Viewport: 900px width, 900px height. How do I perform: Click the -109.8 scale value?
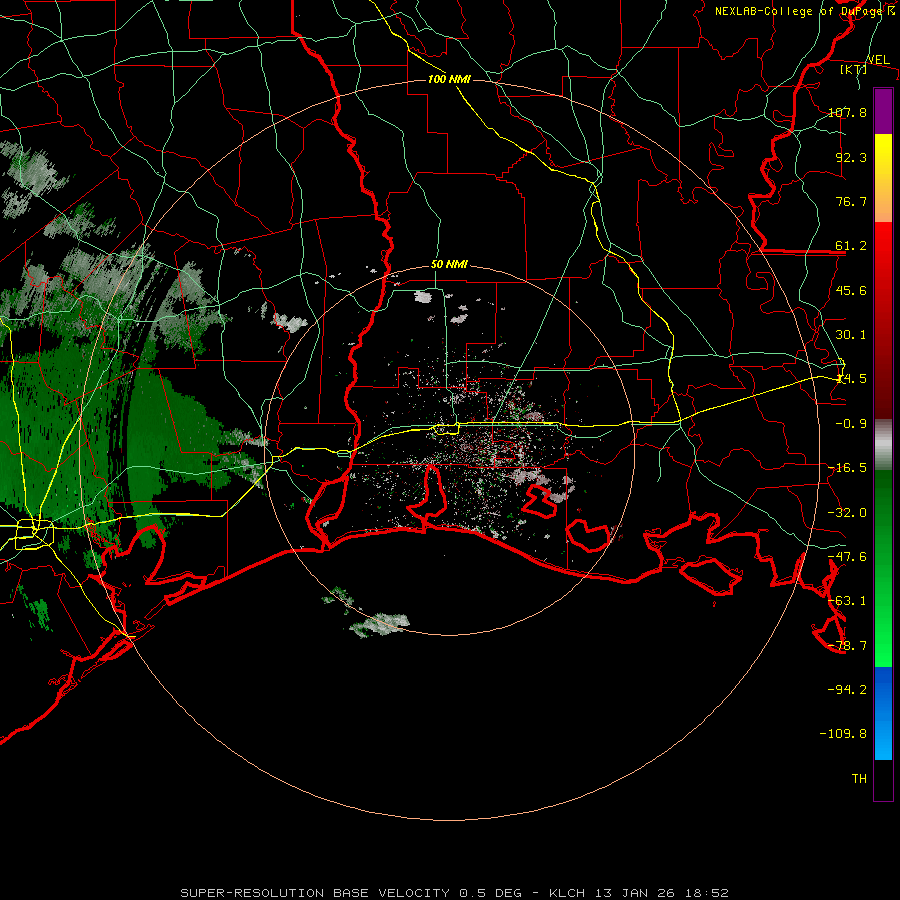click(x=843, y=734)
